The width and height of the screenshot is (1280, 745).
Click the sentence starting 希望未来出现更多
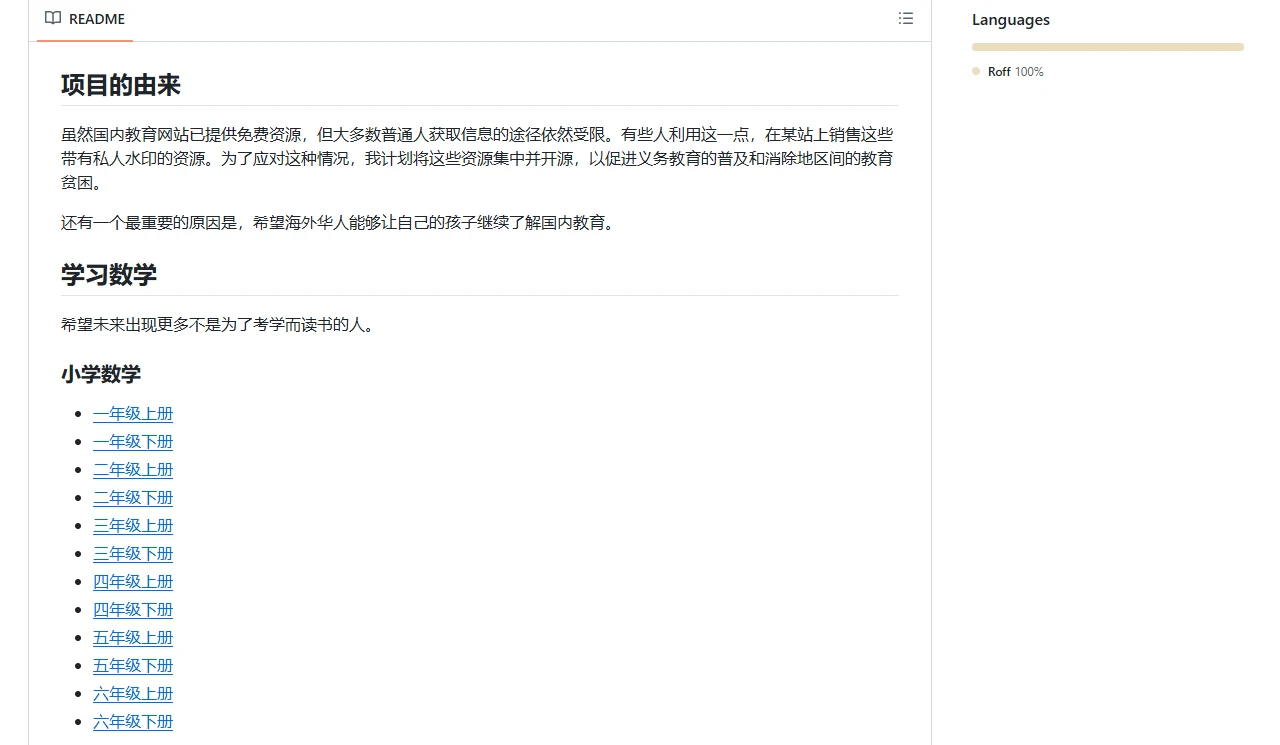tap(218, 325)
